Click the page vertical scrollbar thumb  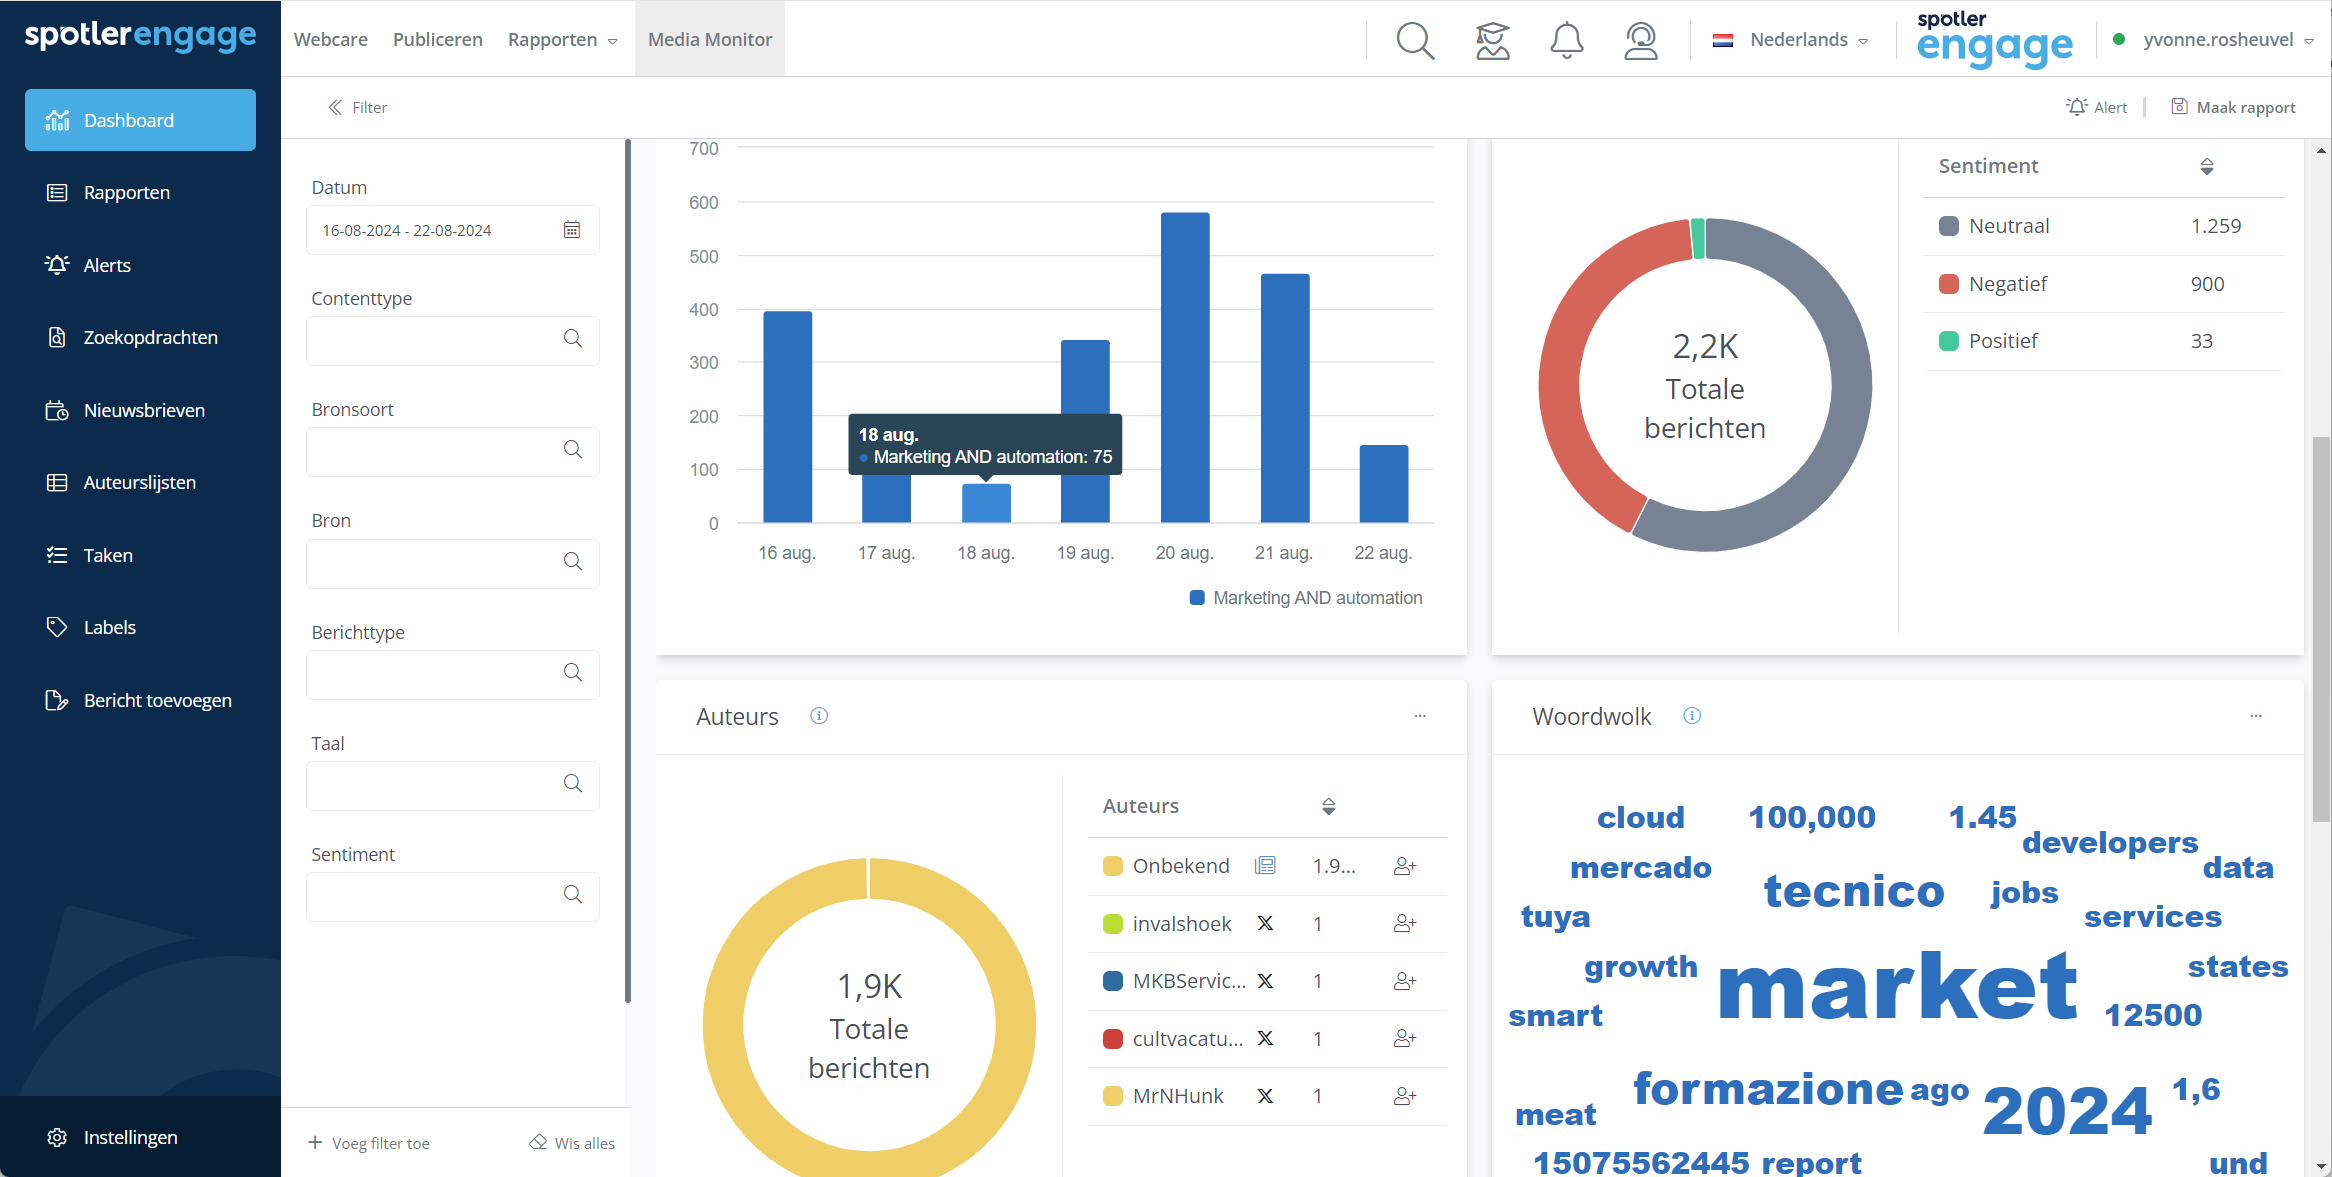click(2321, 630)
